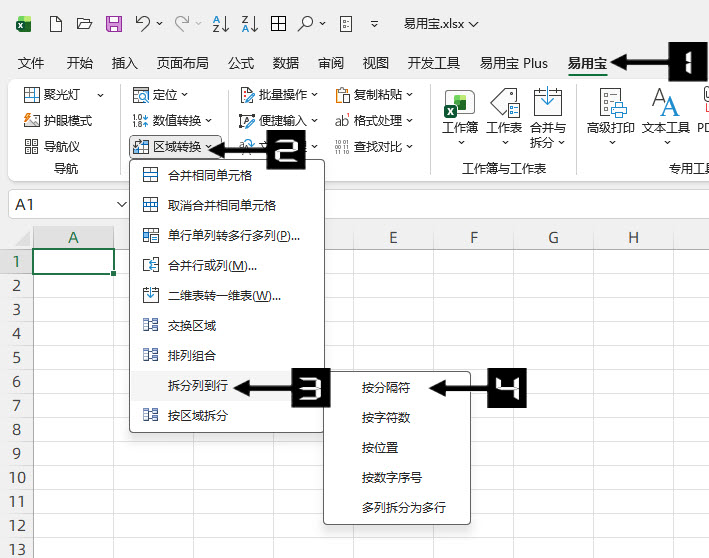The width and height of the screenshot is (709, 558).
Task: Expand the 批量操作 batch operations dropdown
Action: [x=278, y=94]
